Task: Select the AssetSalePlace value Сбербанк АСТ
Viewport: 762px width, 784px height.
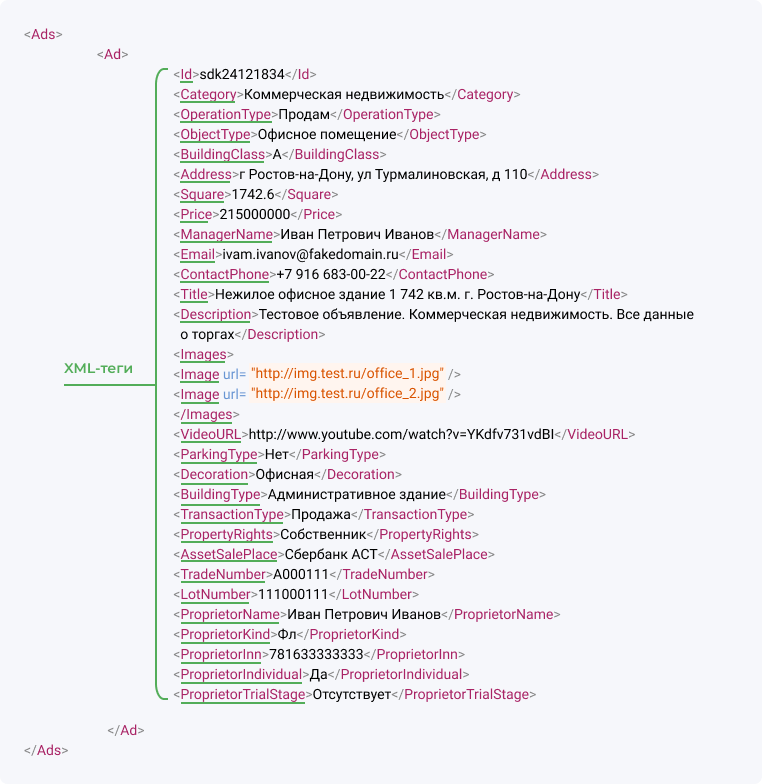Action: click(330, 554)
